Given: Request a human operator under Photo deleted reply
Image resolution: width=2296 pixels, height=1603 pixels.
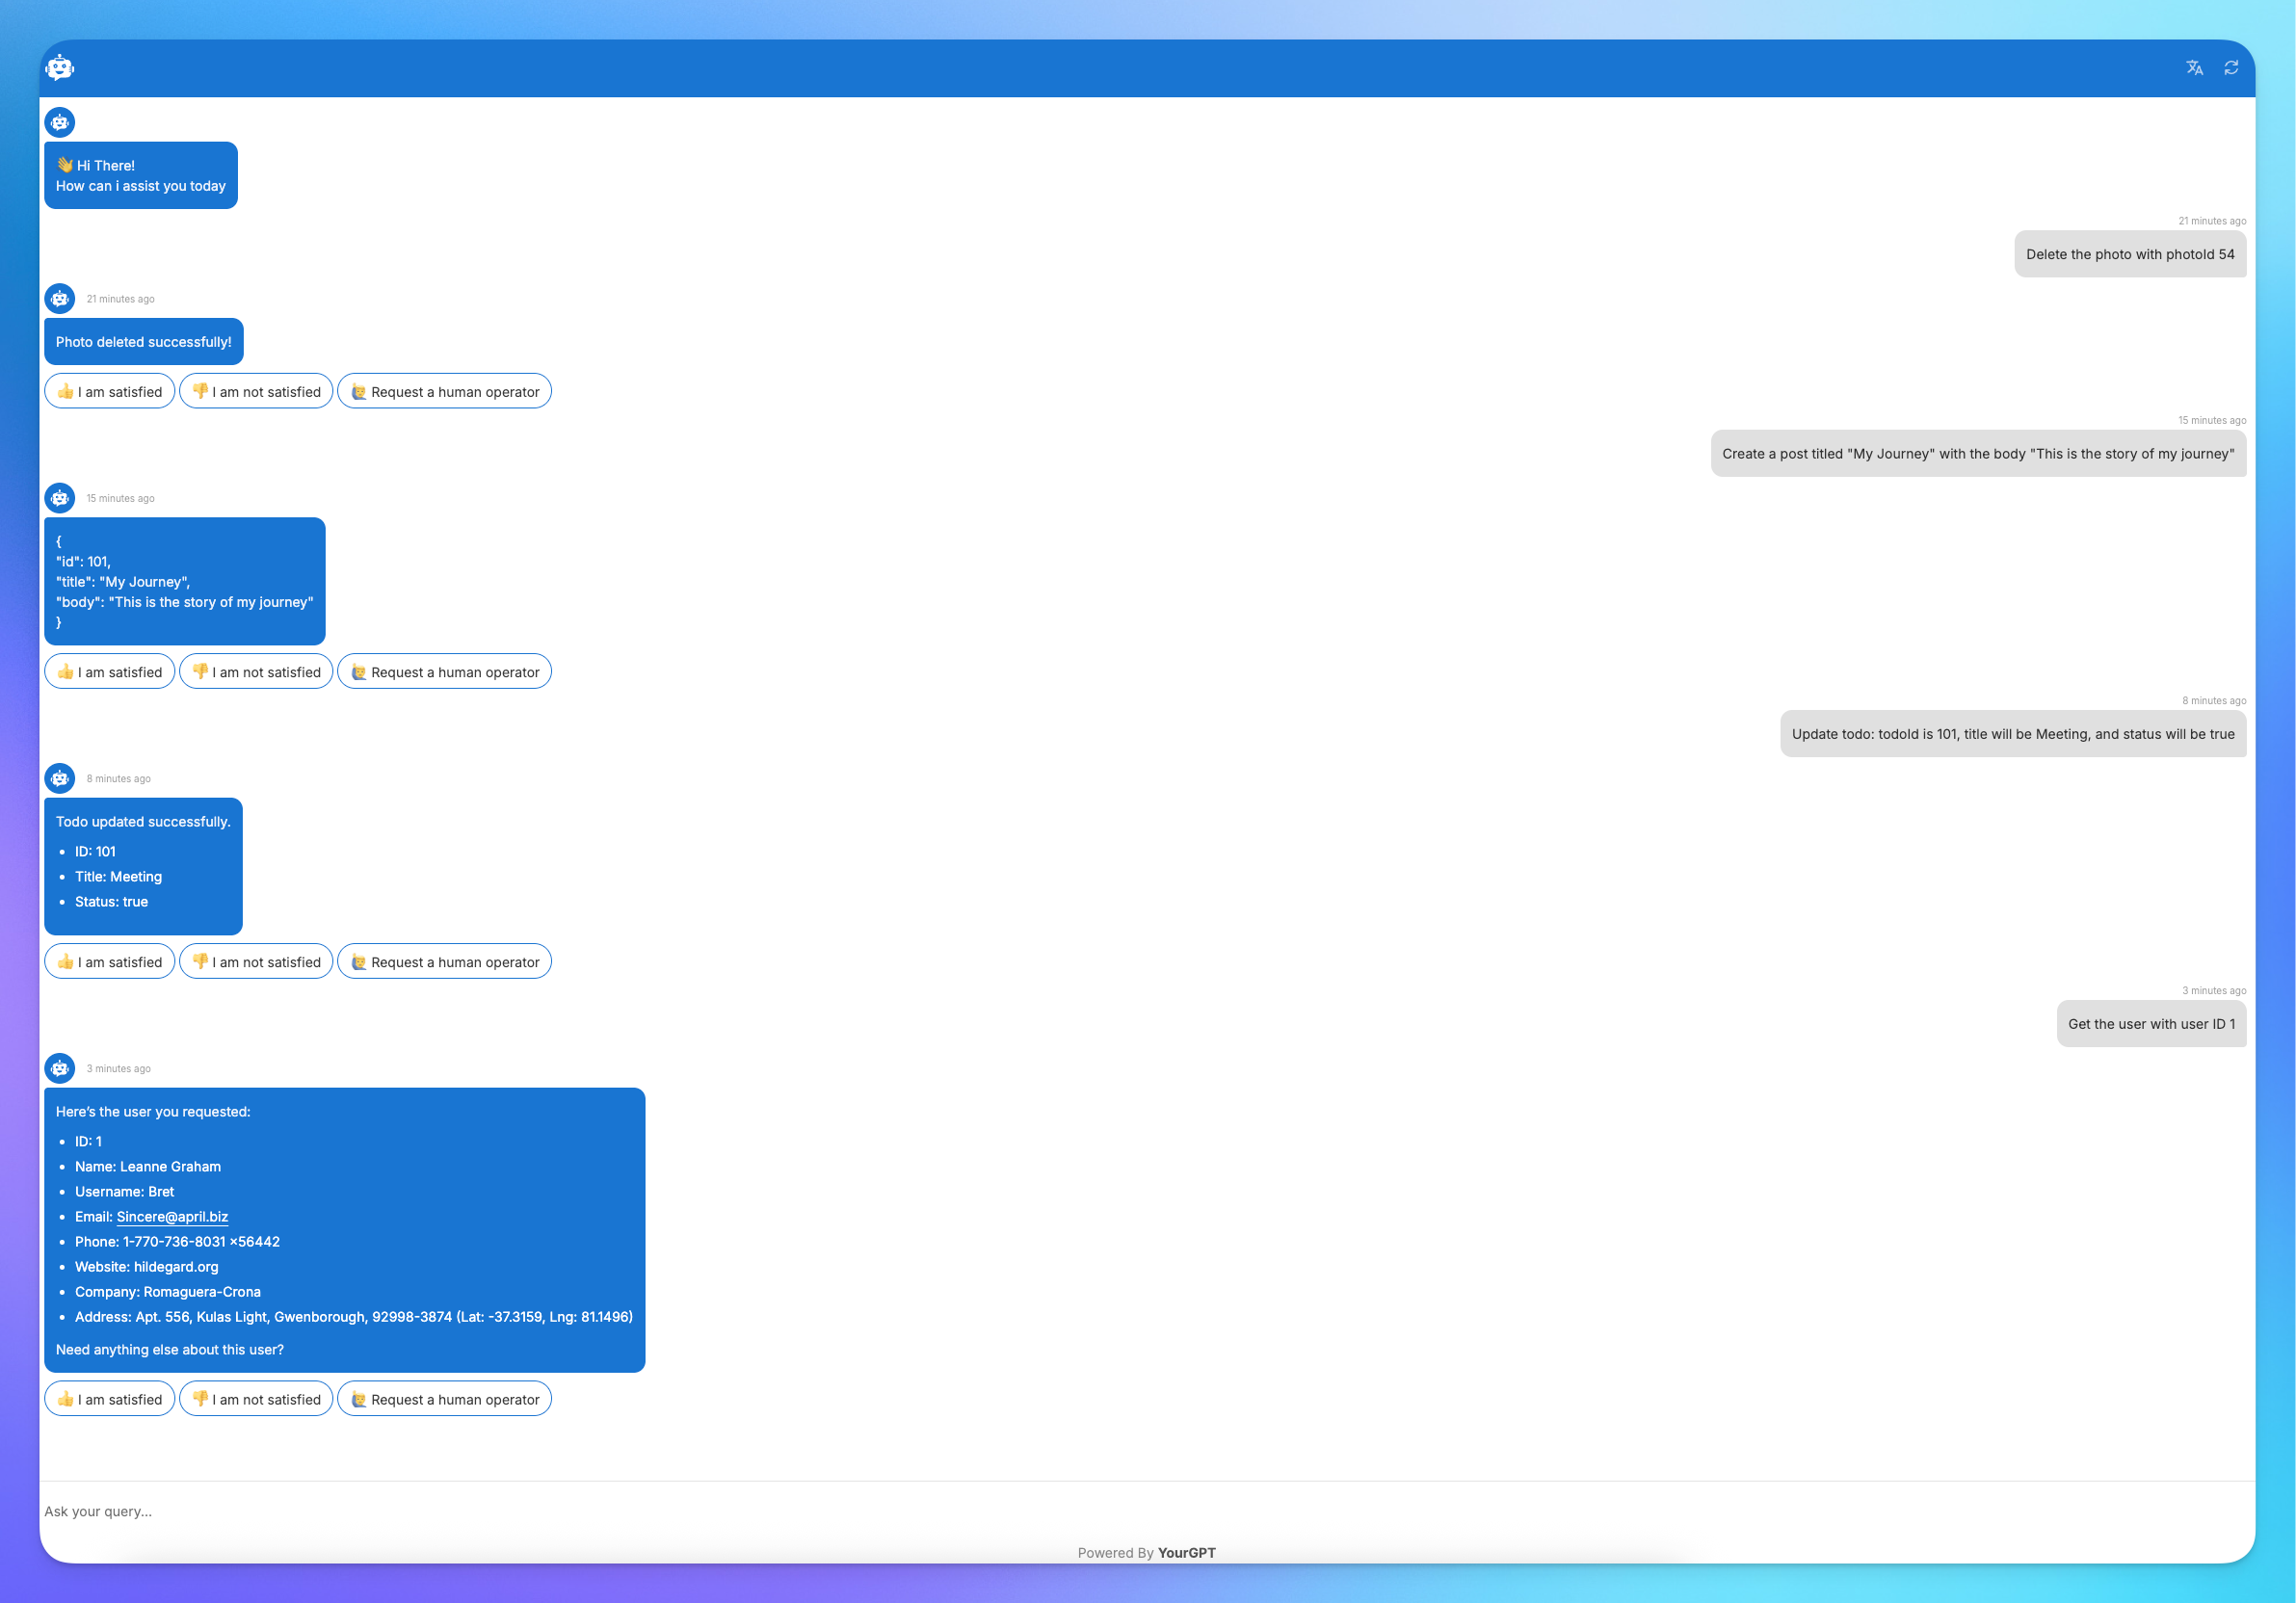Looking at the screenshot, I should [444, 391].
